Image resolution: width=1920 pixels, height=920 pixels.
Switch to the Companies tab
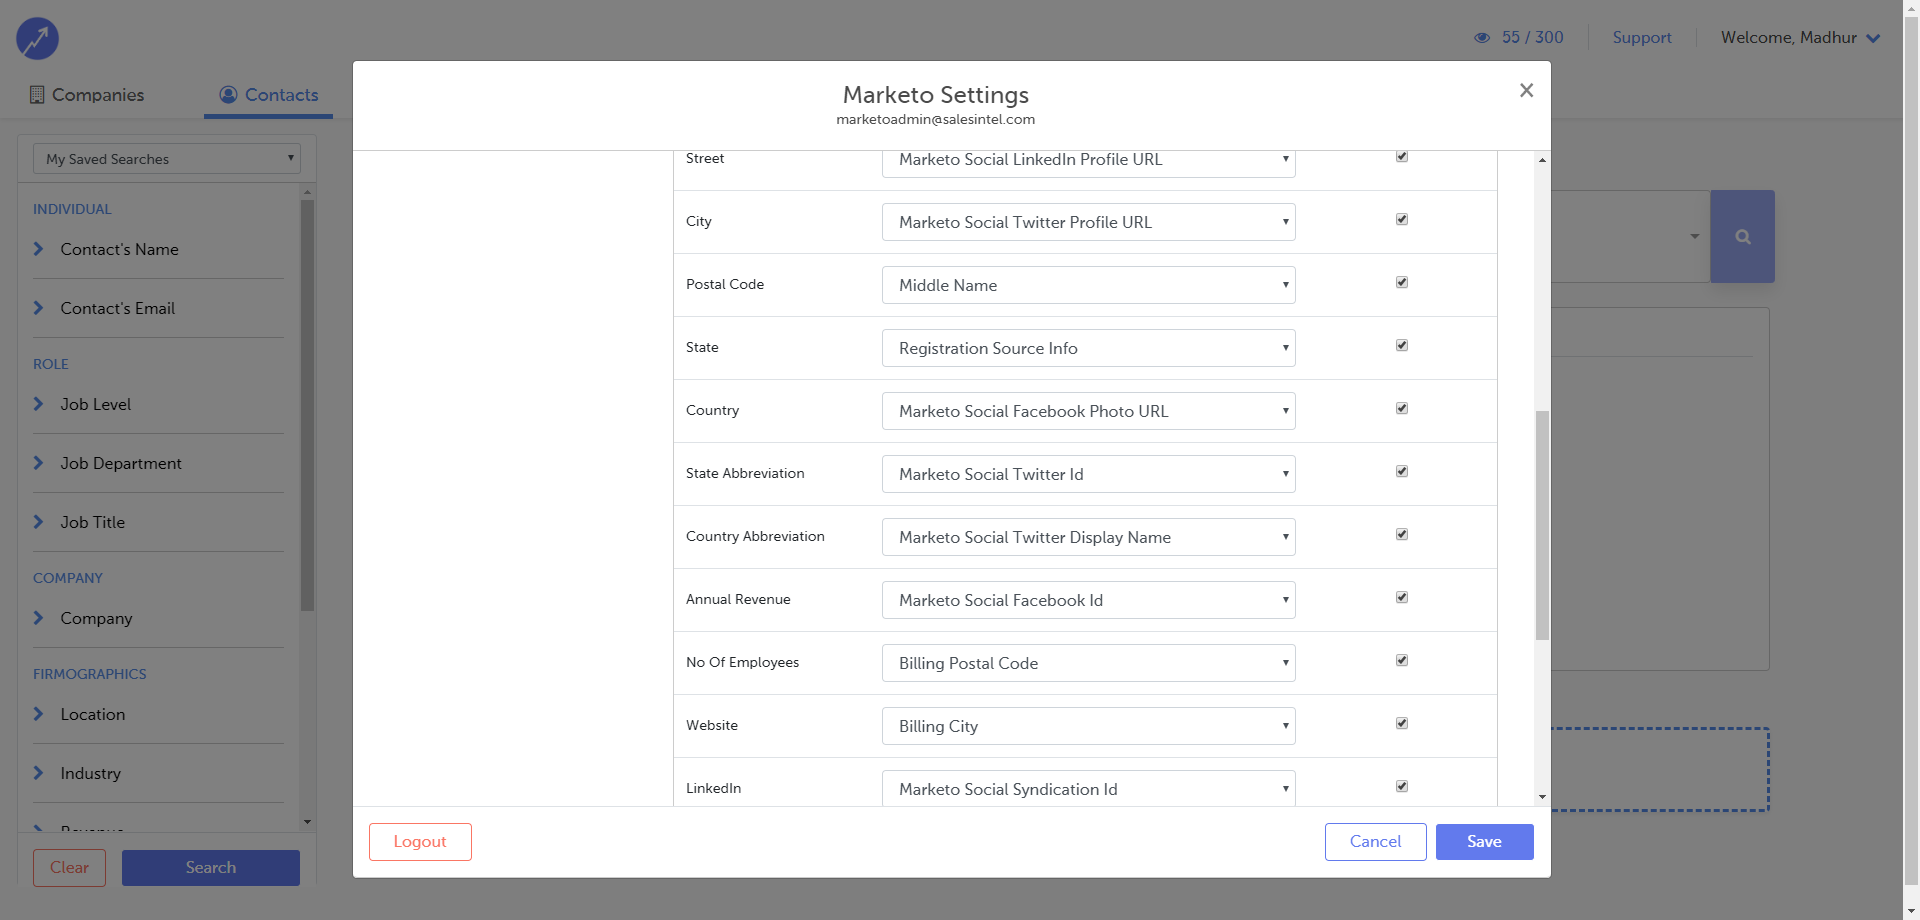[86, 95]
